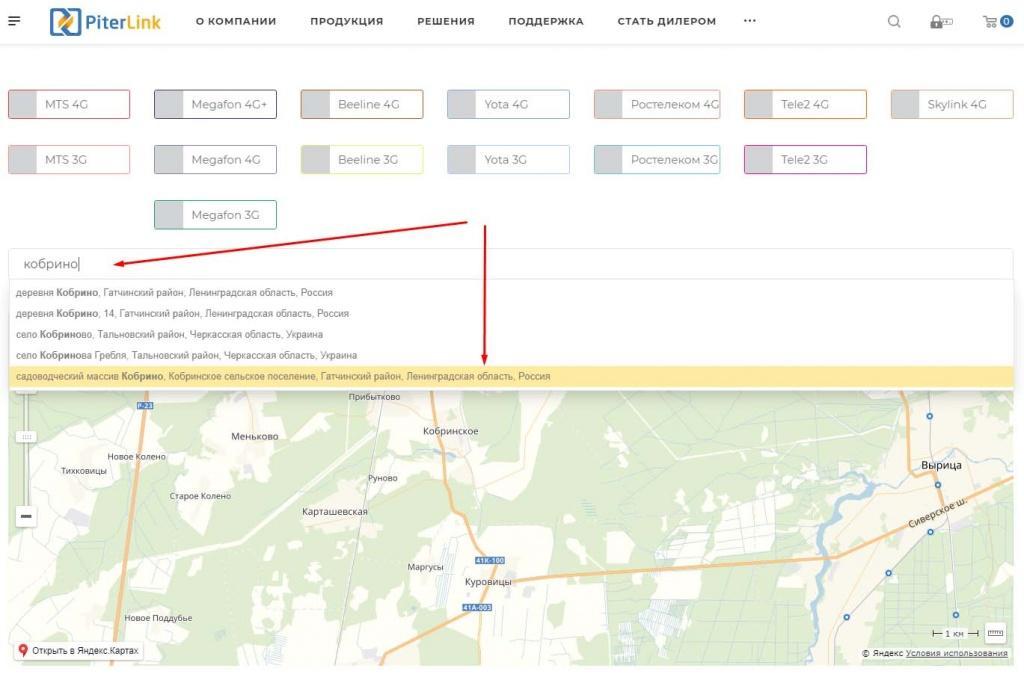Select suggestion деревня Кобрино, Гатчинский район
The image size is (1024, 674).
tap(511, 293)
